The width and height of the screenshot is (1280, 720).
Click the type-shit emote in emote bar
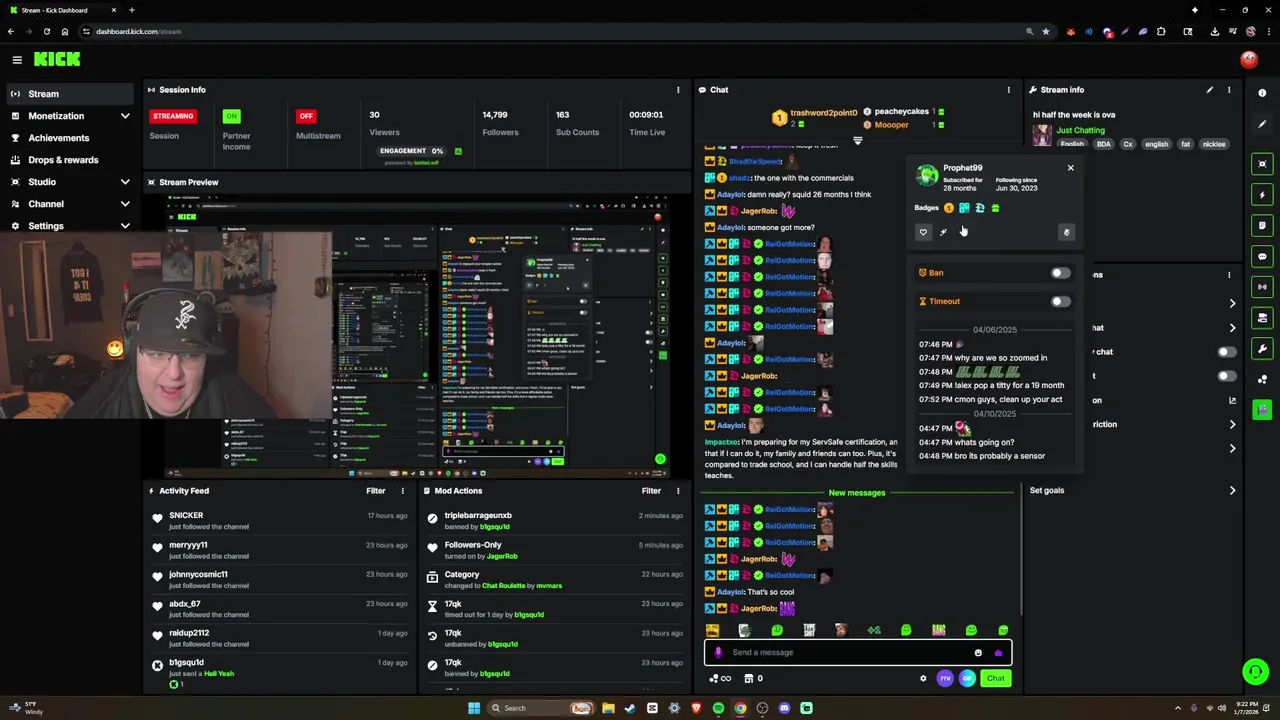point(809,630)
